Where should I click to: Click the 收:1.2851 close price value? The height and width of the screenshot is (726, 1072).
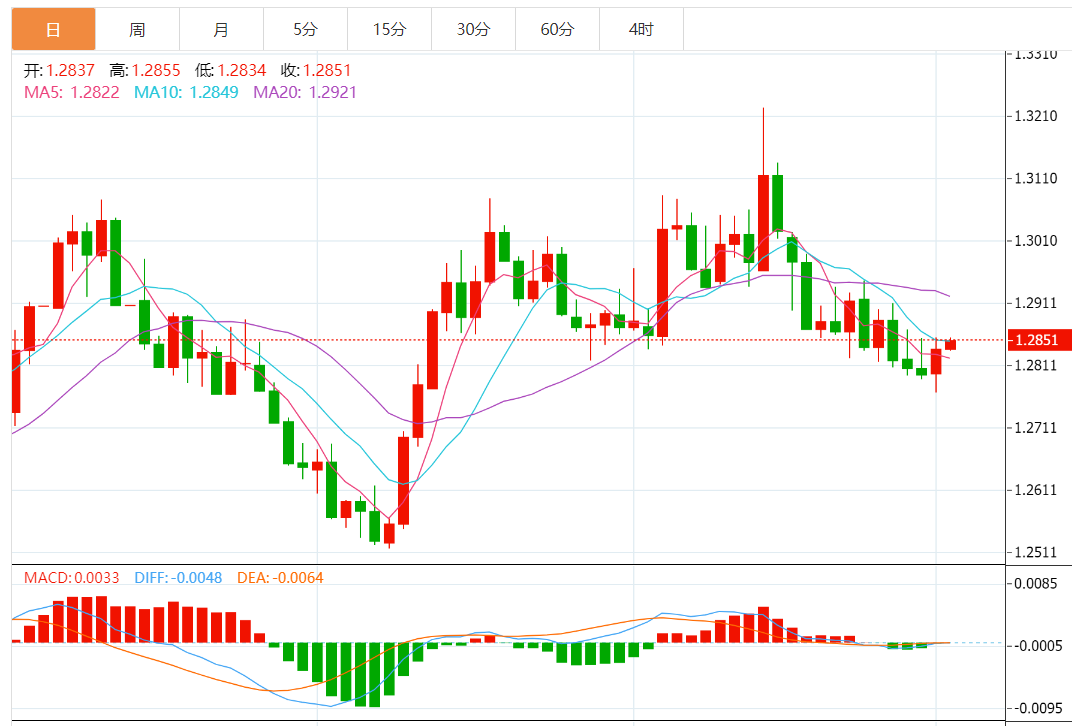pyautogui.click(x=316, y=70)
